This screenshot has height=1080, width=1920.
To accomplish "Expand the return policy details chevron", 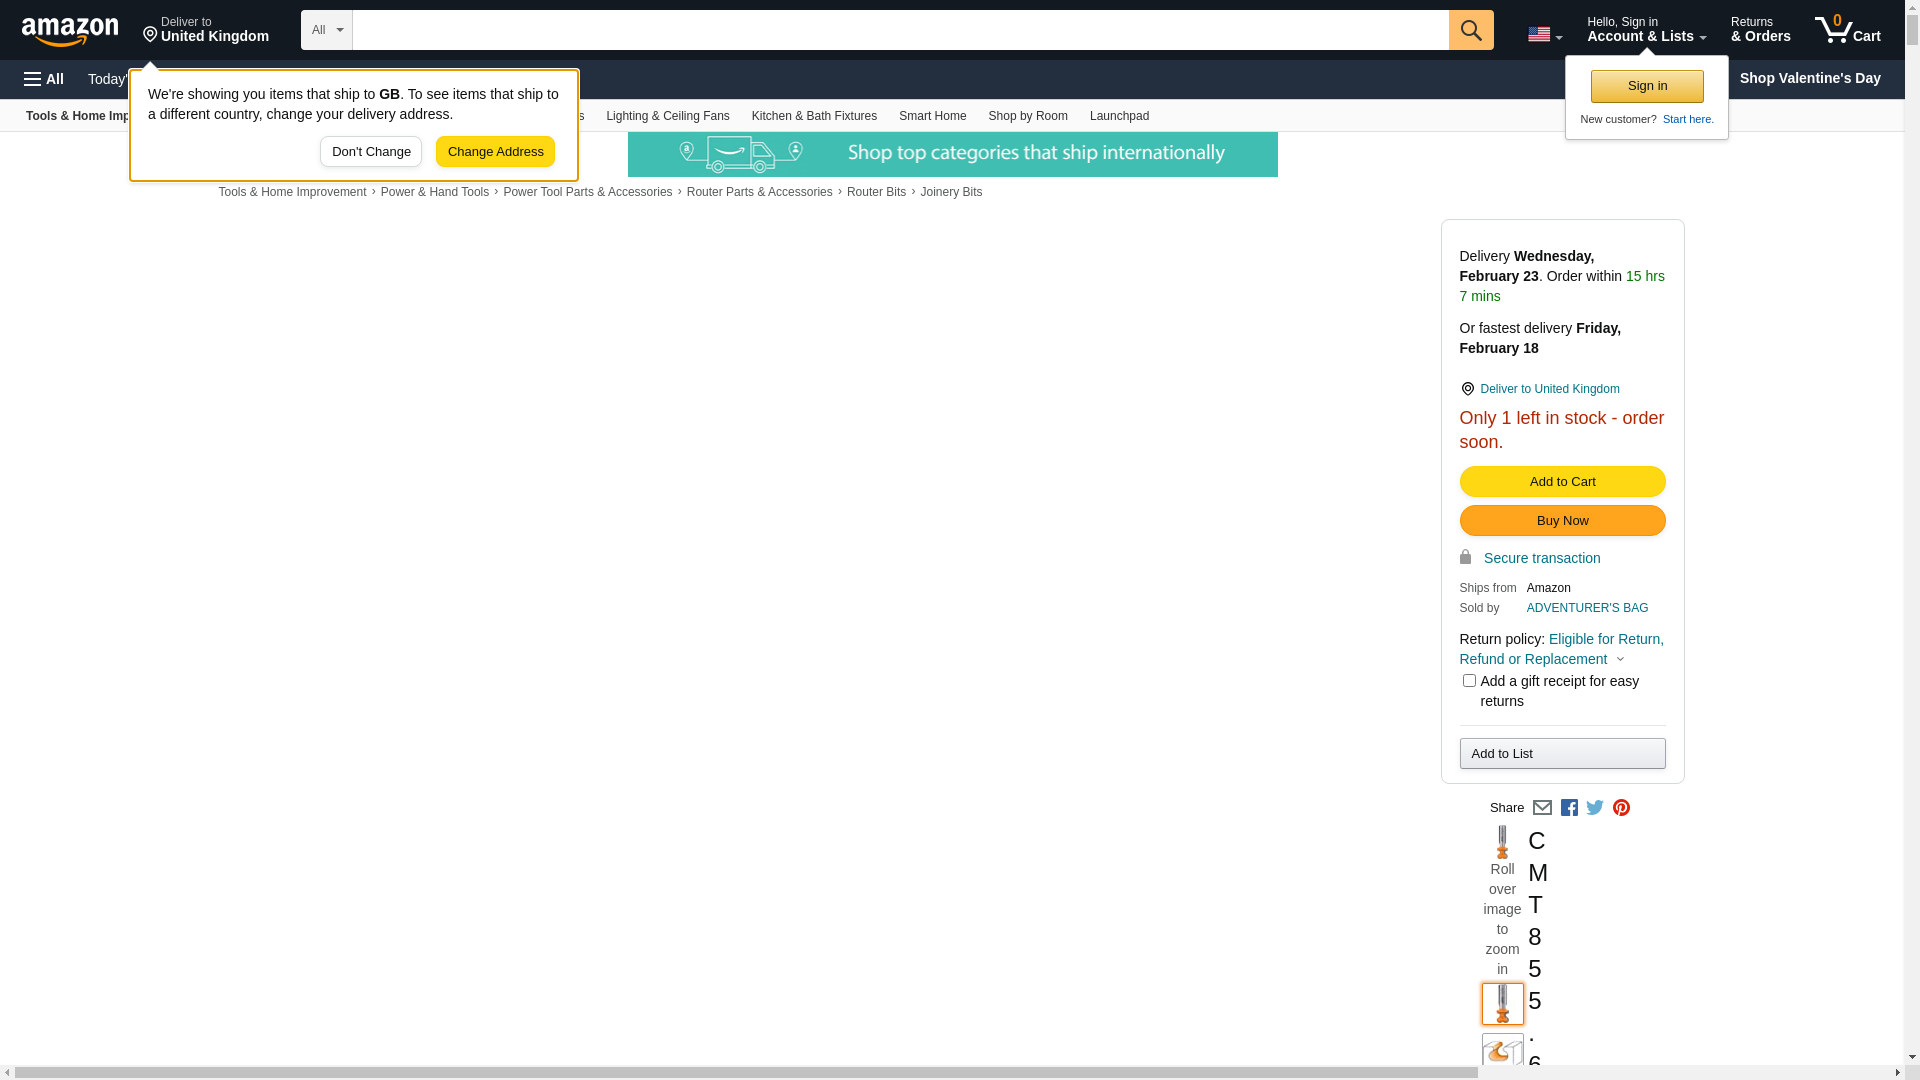I will pyautogui.click(x=1621, y=660).
